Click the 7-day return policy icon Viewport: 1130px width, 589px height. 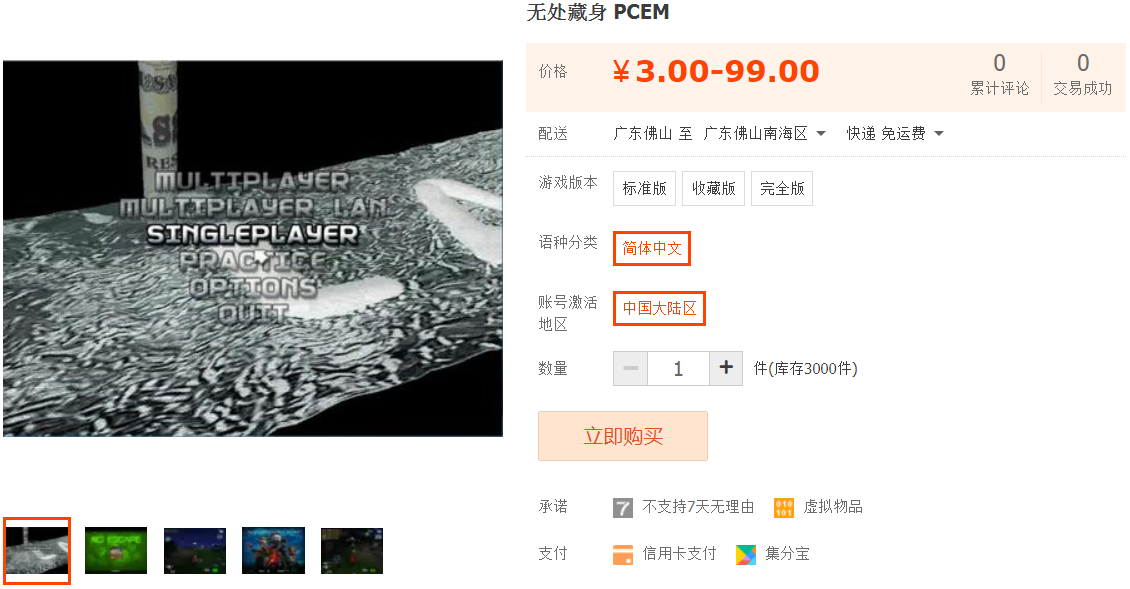click(x=623, y=508)
